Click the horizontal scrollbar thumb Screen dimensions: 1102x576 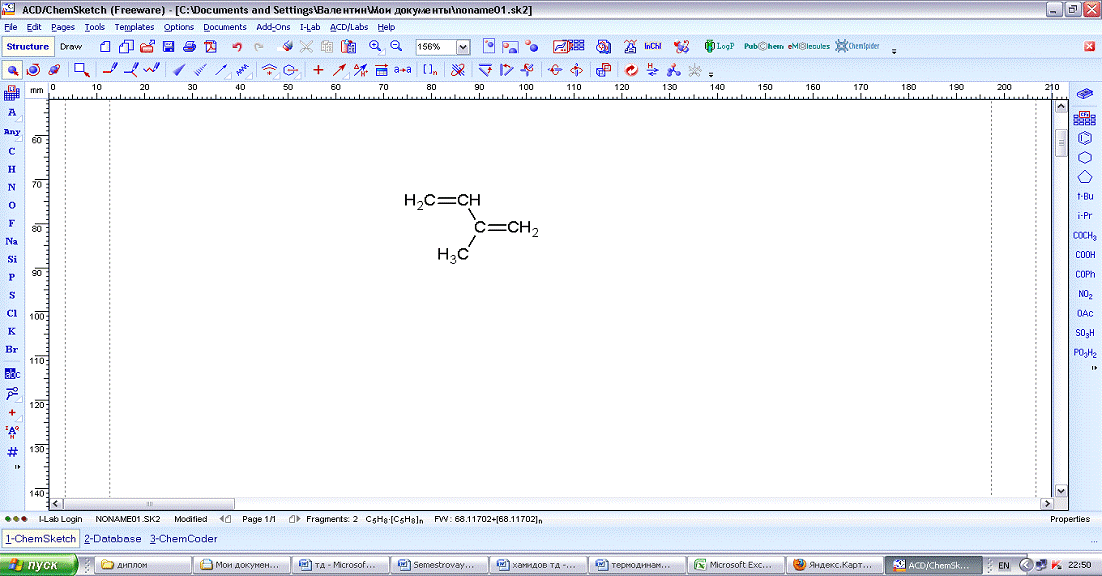(150, 503)
